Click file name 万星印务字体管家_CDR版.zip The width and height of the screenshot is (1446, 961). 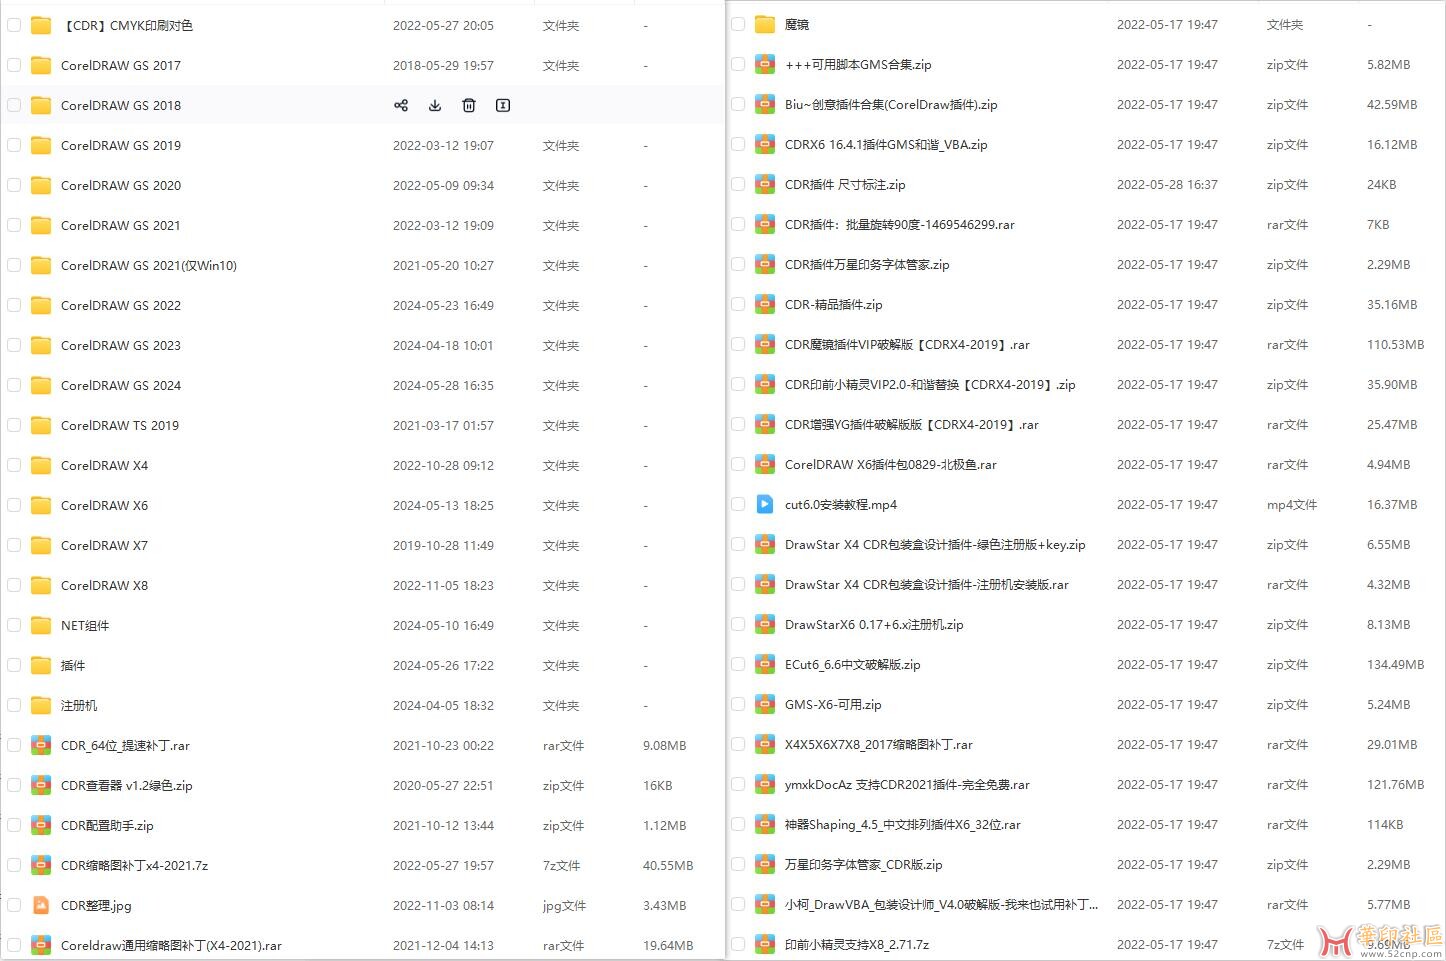(x=863, y=864)
